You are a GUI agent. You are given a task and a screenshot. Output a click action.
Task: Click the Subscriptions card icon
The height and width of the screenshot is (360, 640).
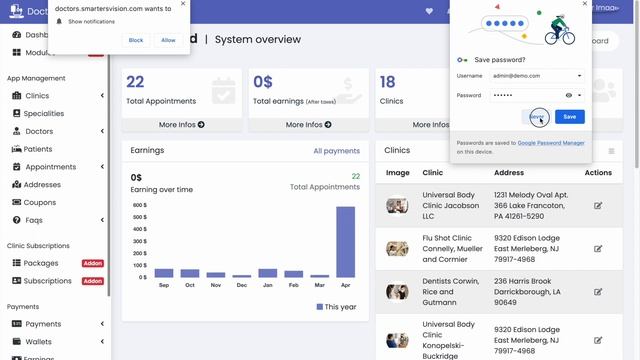click(16, 281)
